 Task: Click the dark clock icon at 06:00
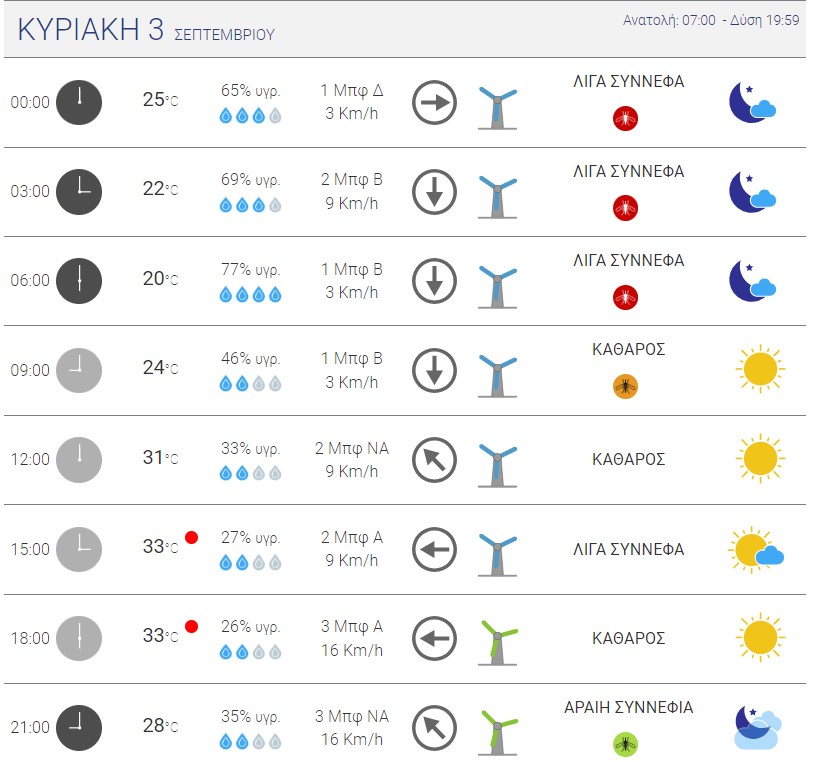tap(79, 281)
